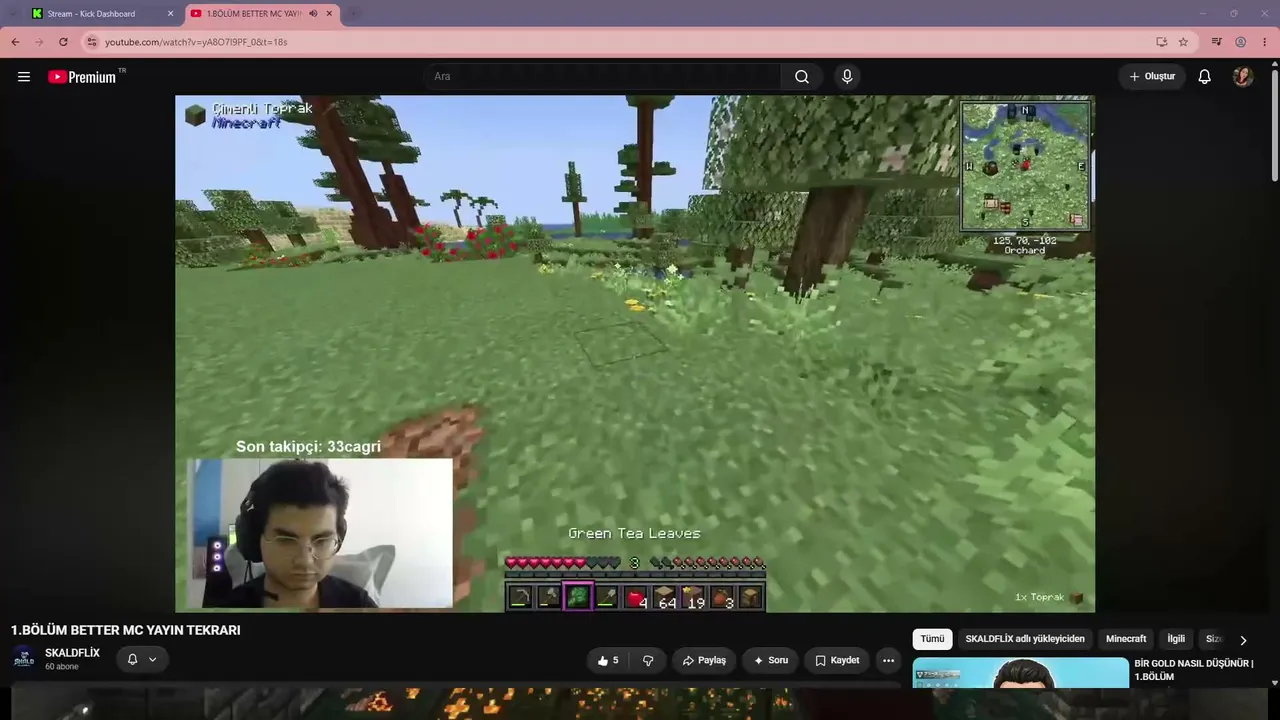
Task: Open the Chrome three-dot menu
Action: pyautogui.click(x=1265, y=42)
